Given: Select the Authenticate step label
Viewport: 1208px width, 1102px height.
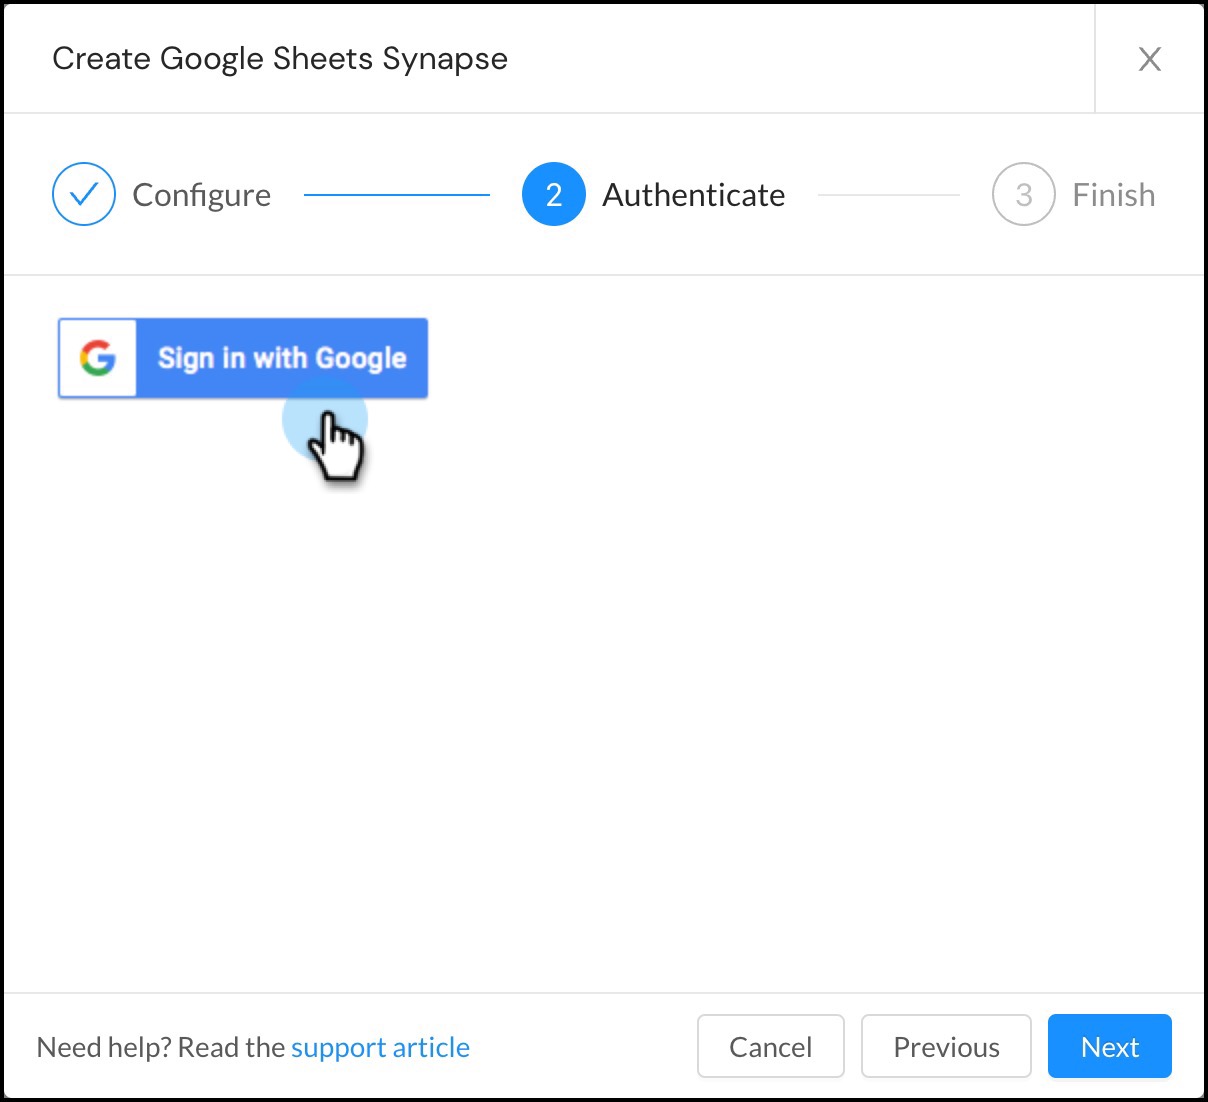Looking at the screenshot, I should 693,194.
